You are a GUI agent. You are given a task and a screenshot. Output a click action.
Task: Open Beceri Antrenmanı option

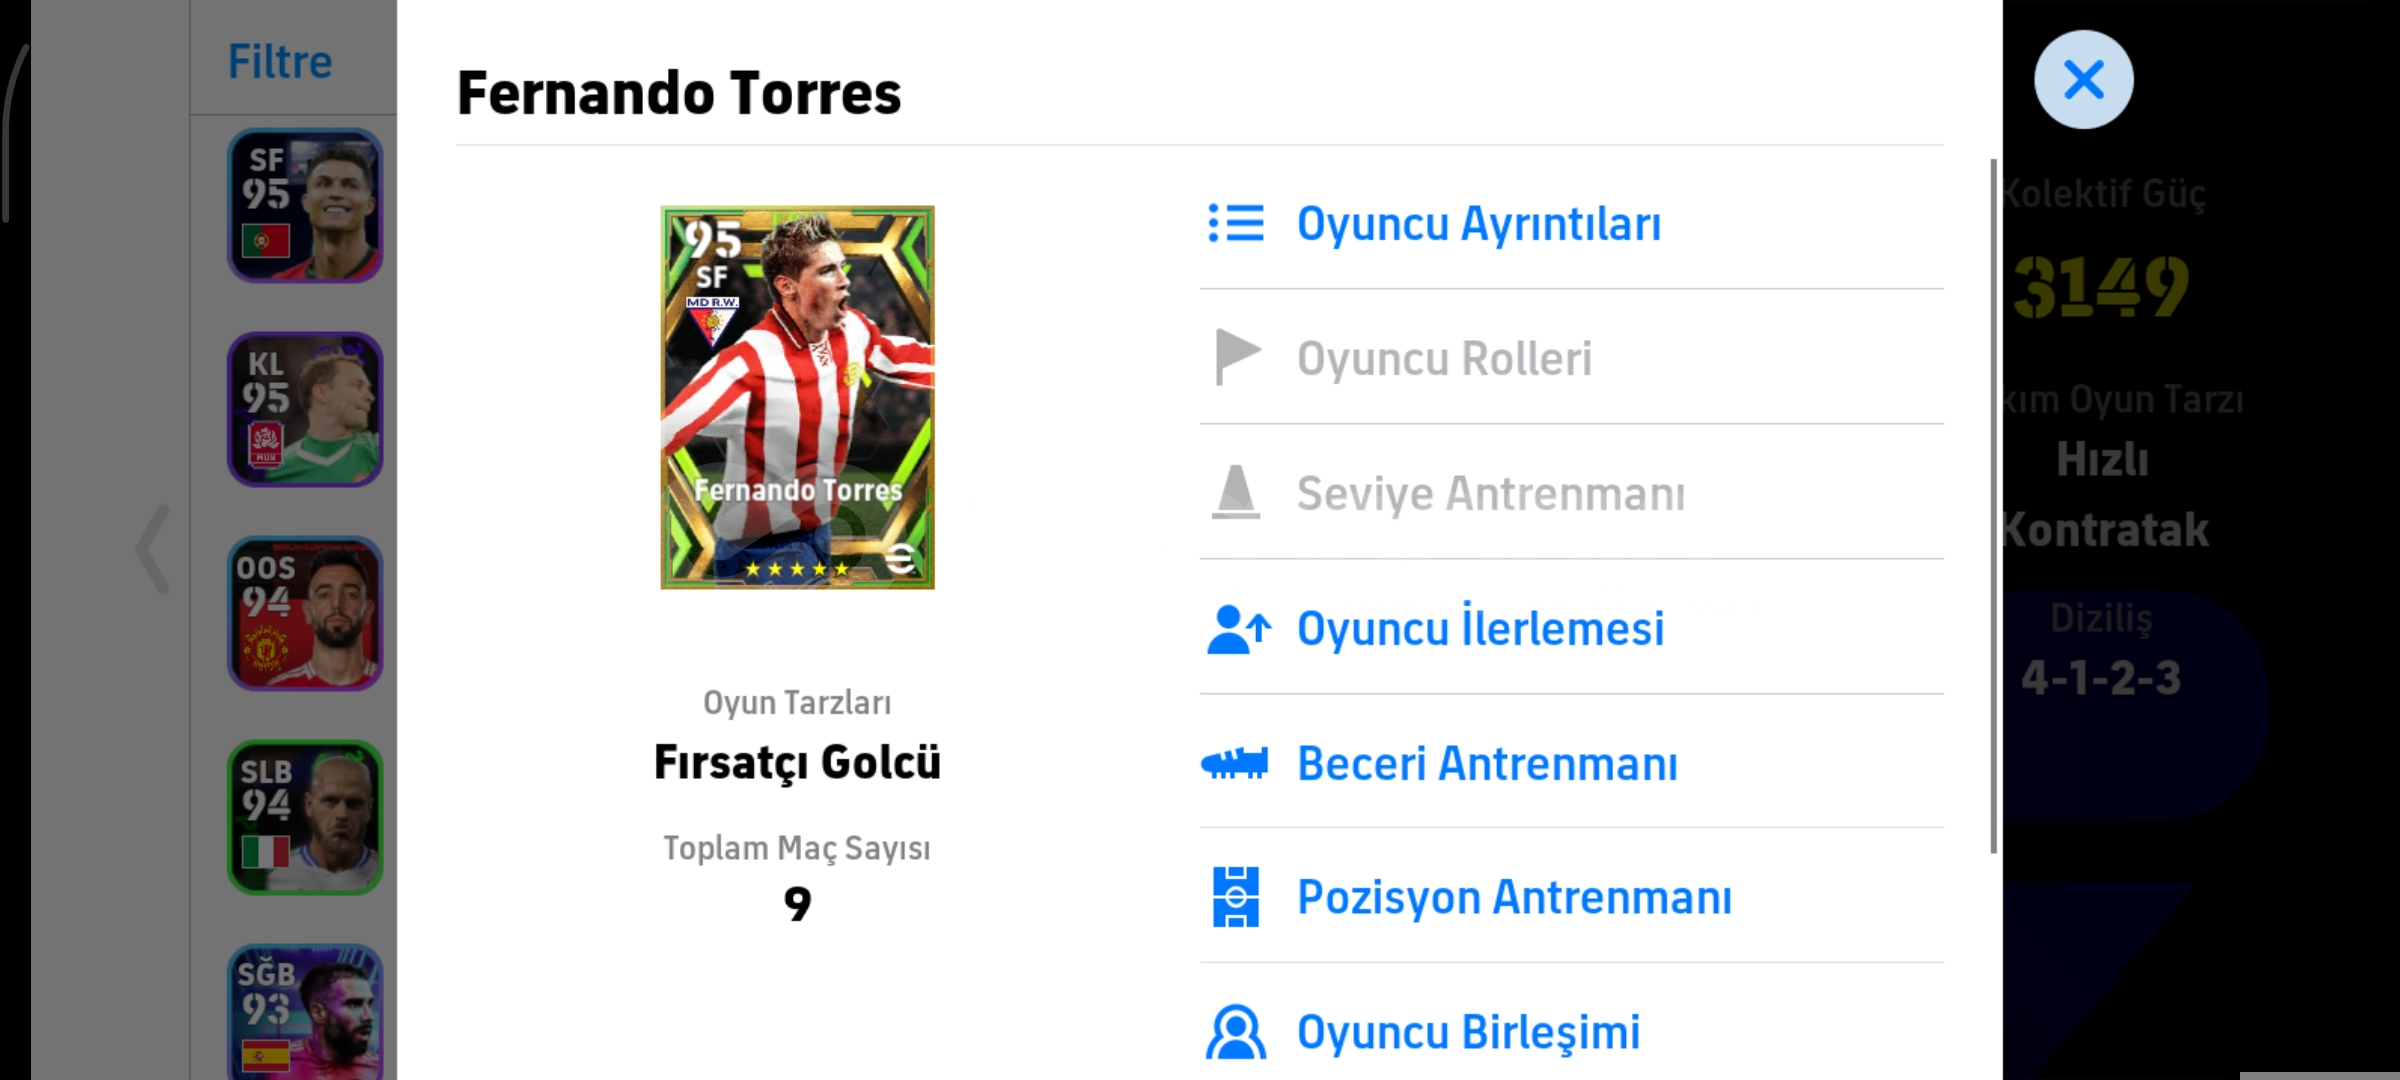(1487, 764)
